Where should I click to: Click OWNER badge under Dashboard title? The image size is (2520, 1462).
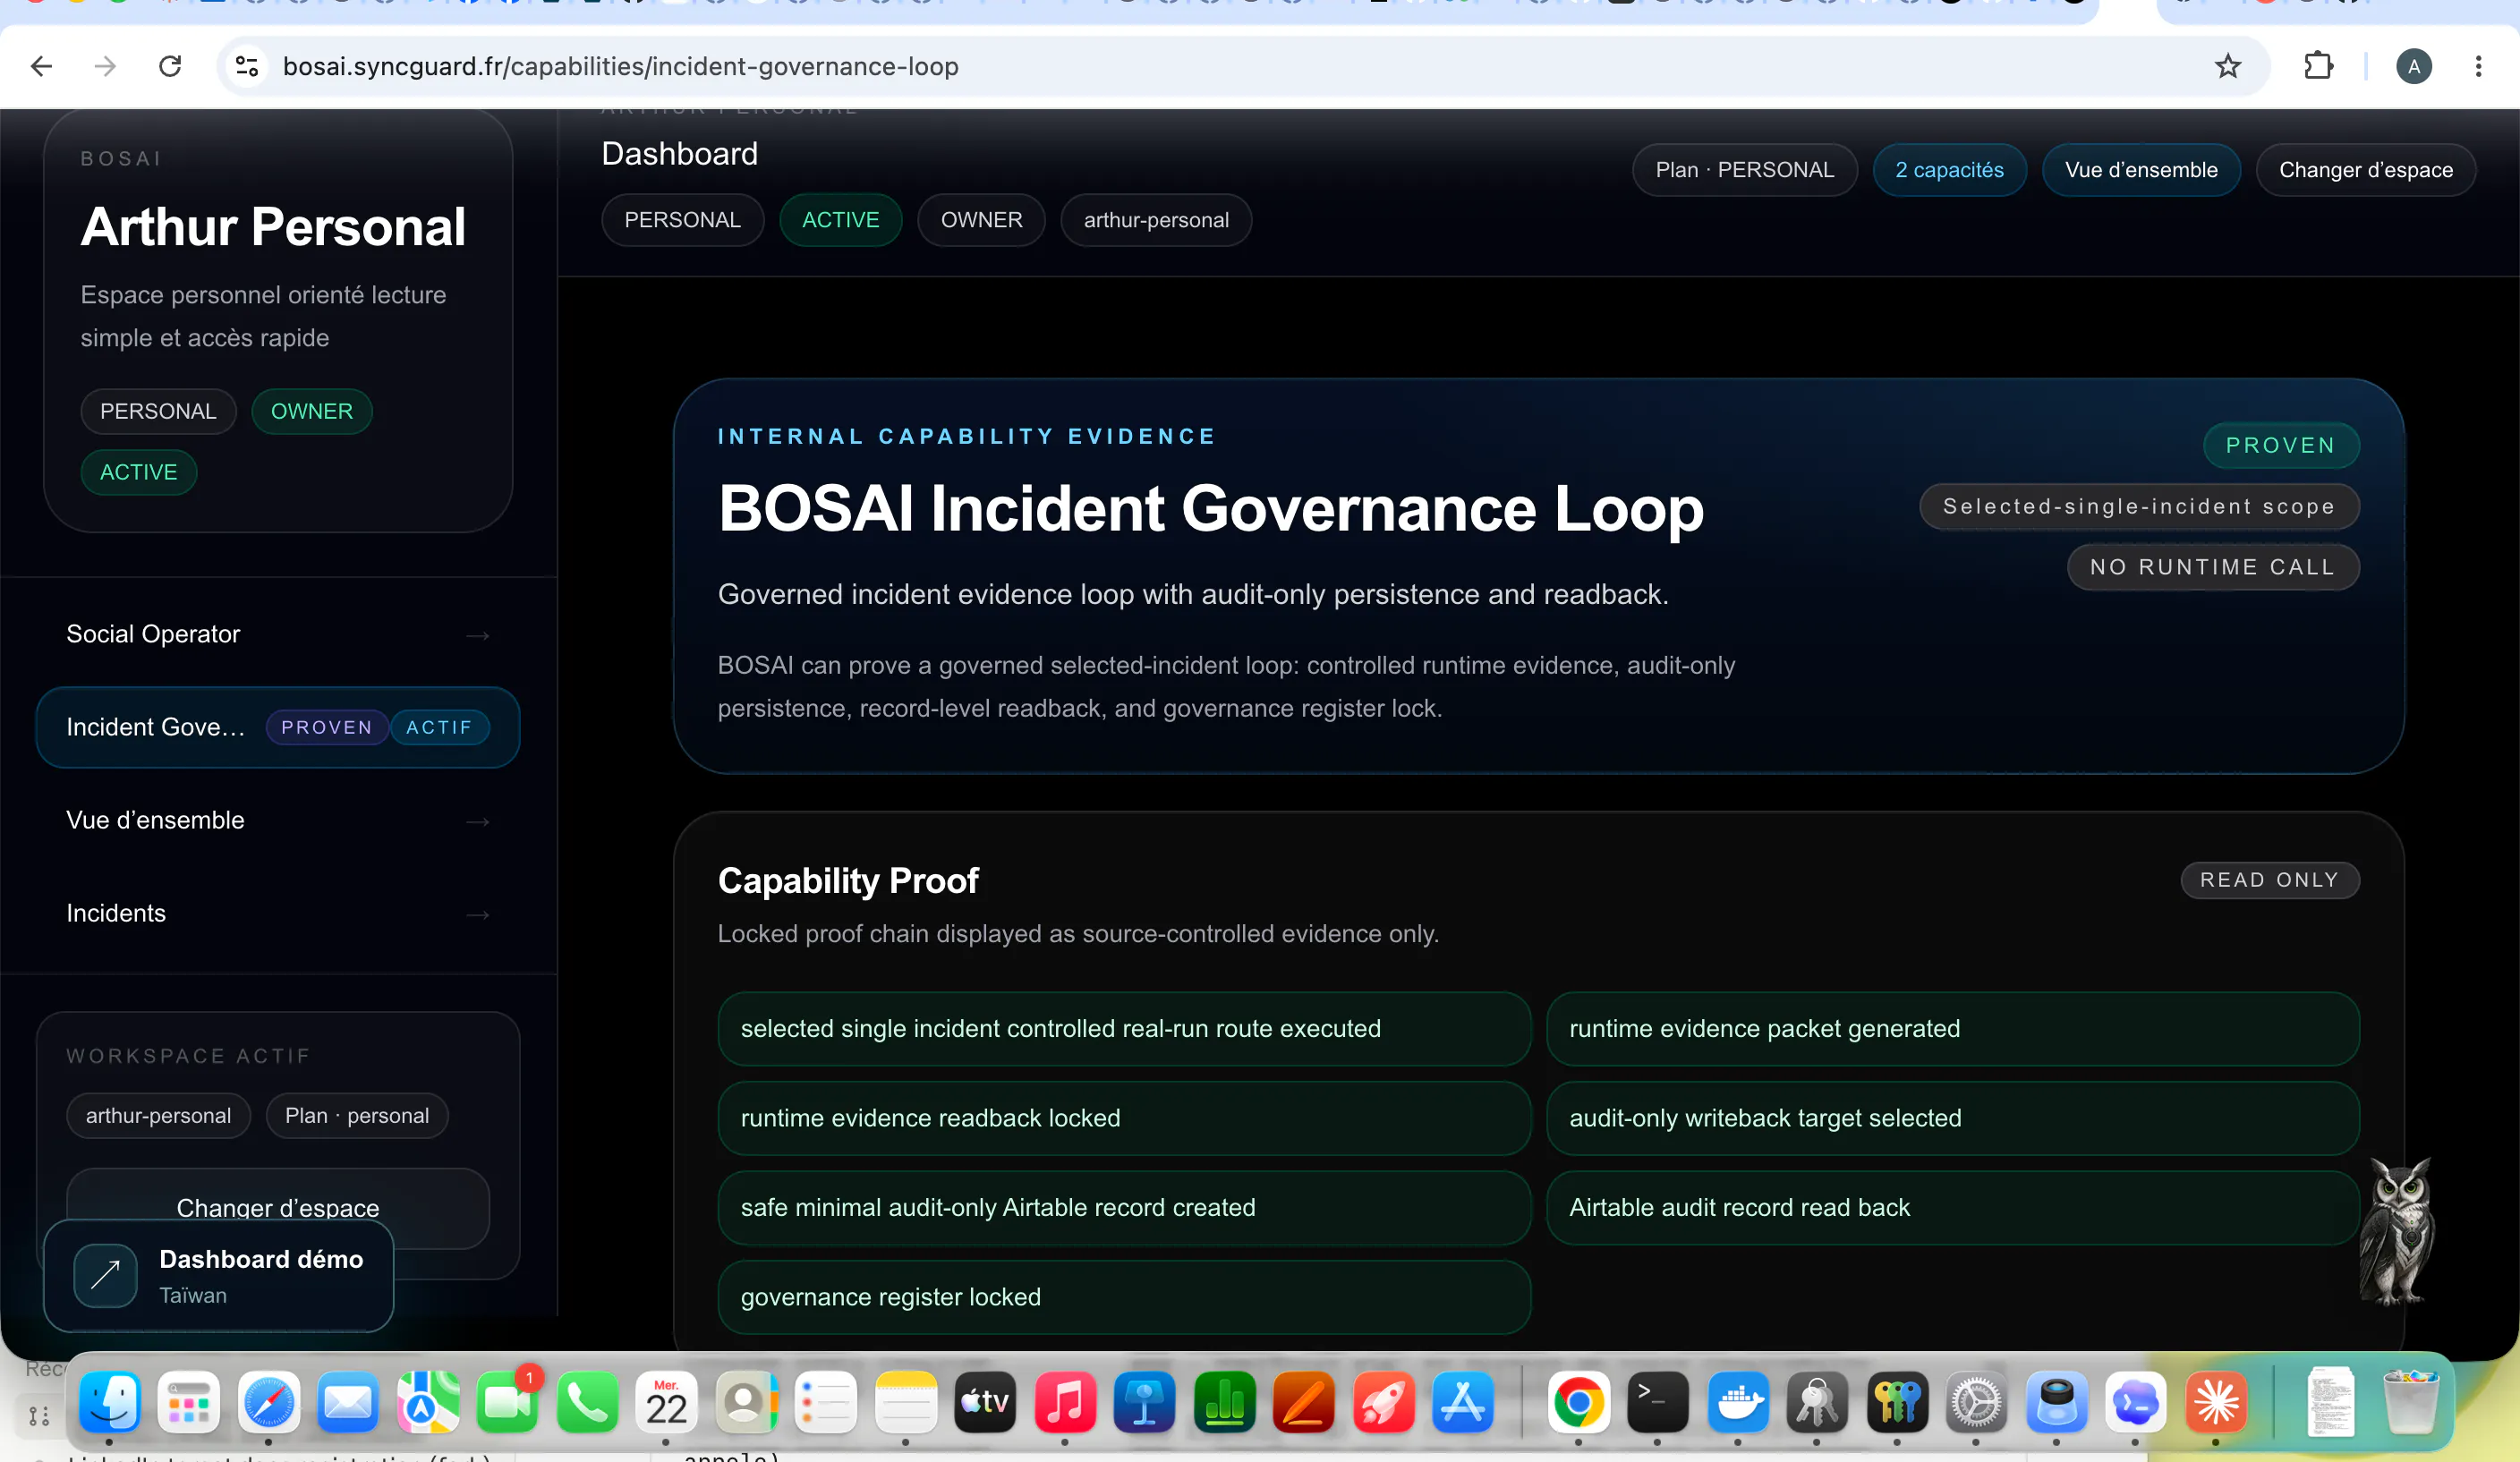(x=982, y=220)
